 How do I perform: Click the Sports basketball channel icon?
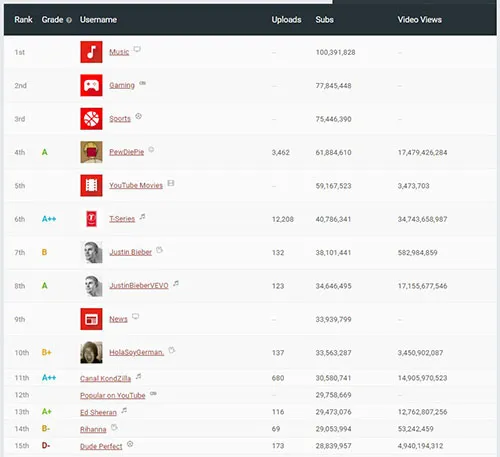(x=91, y=119)
